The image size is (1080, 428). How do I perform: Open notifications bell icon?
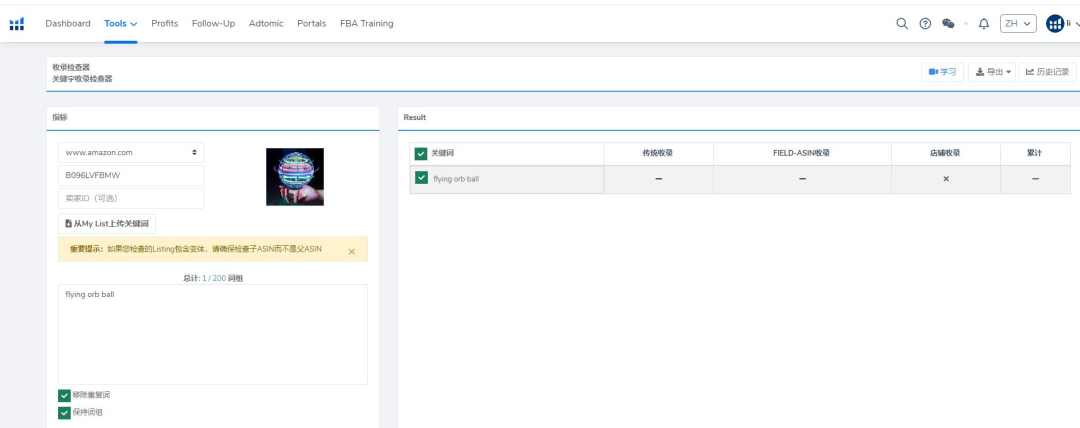click(x=983, y=24)
